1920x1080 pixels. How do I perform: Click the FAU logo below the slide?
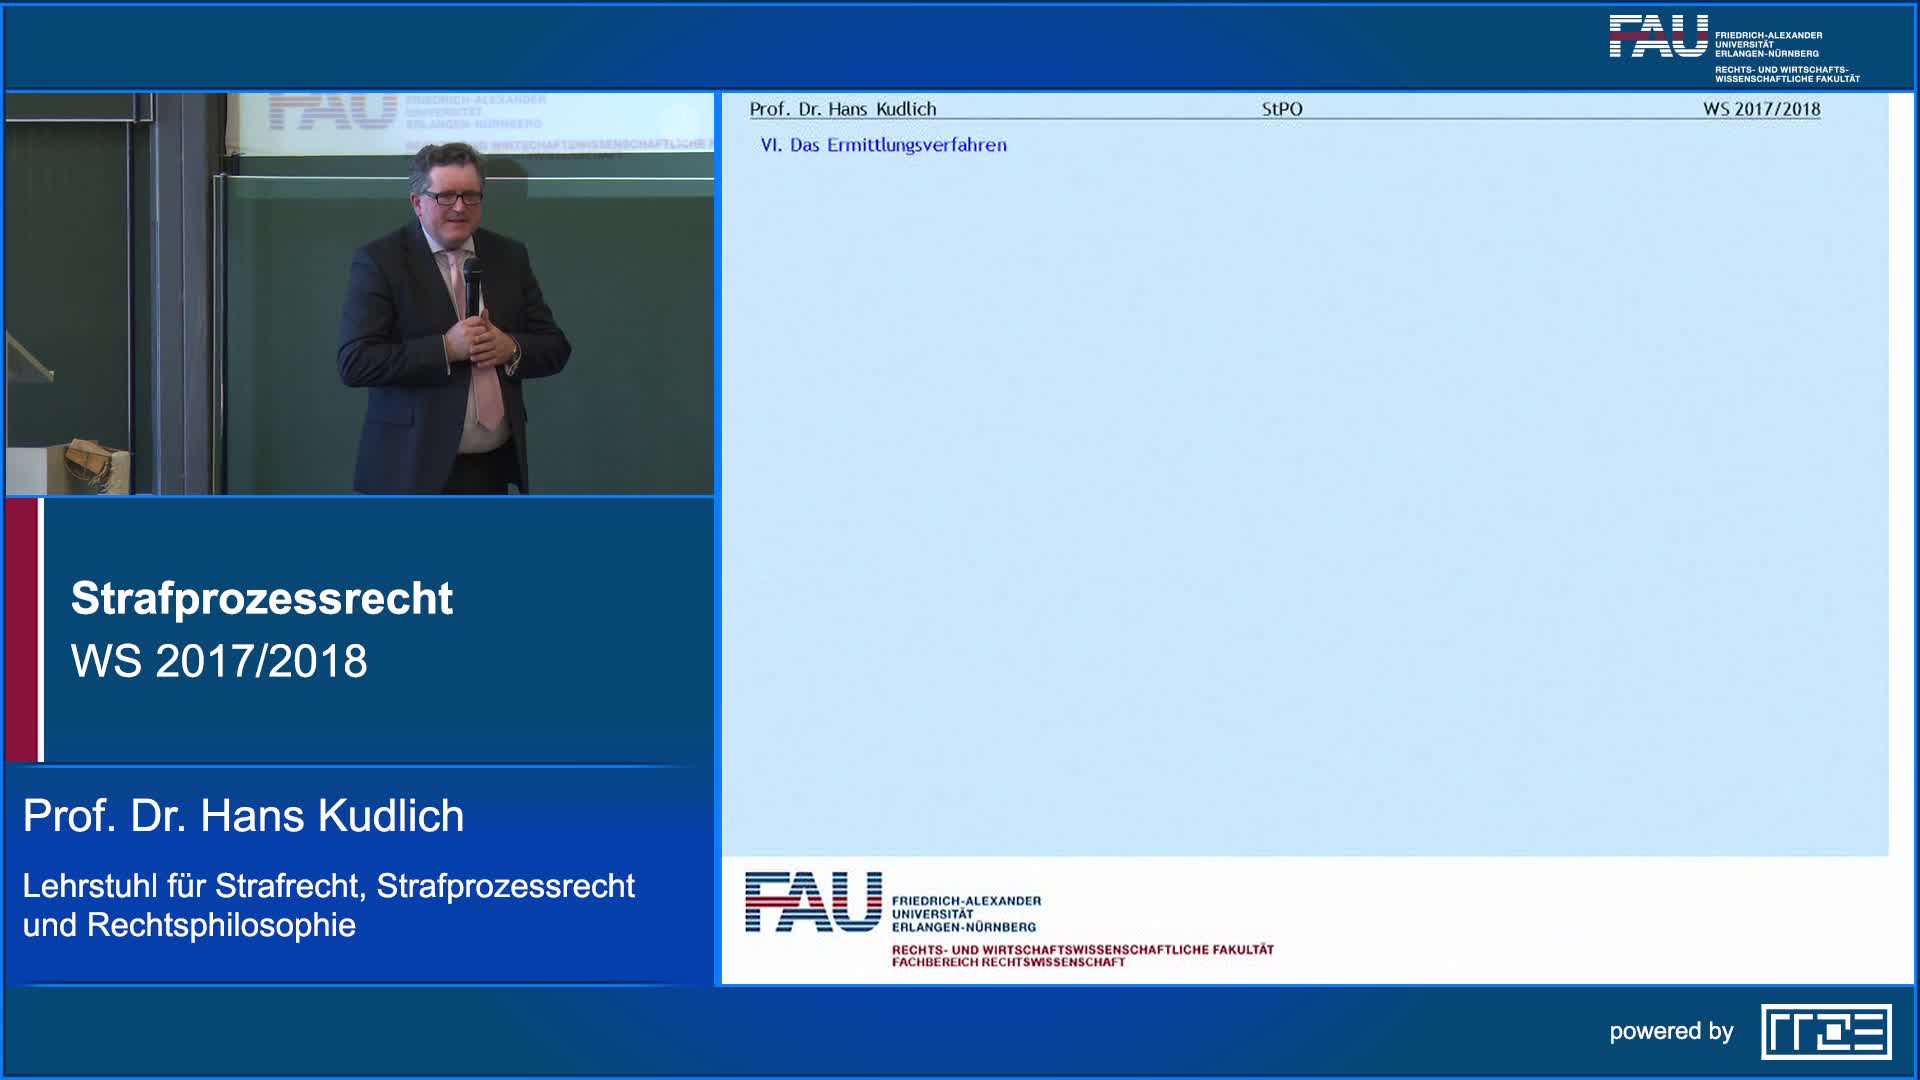pos(813,902)
